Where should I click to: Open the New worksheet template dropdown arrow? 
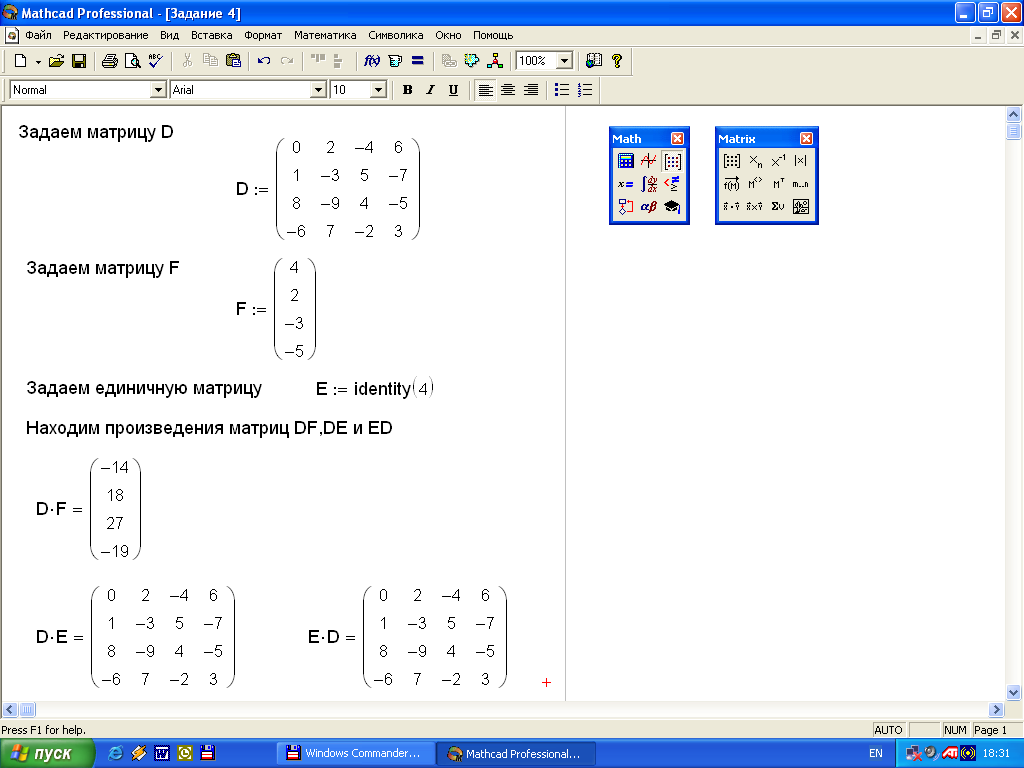tap(38, 61)
